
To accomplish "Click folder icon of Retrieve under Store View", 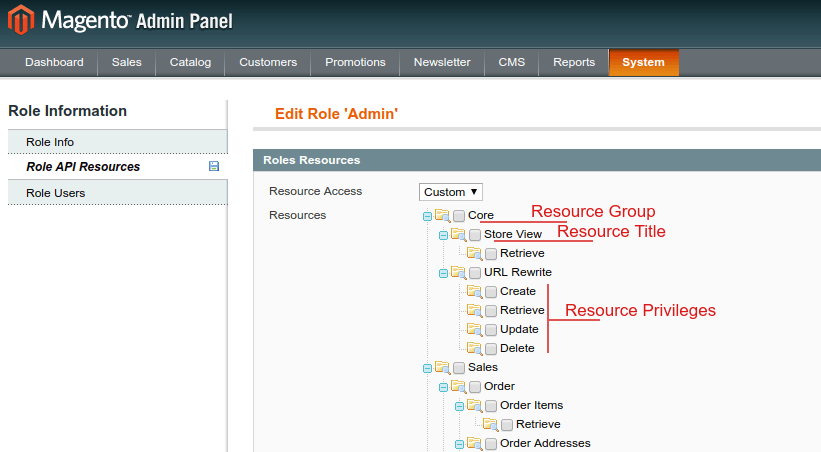I will pyautogui.click(x=474, y=253).
